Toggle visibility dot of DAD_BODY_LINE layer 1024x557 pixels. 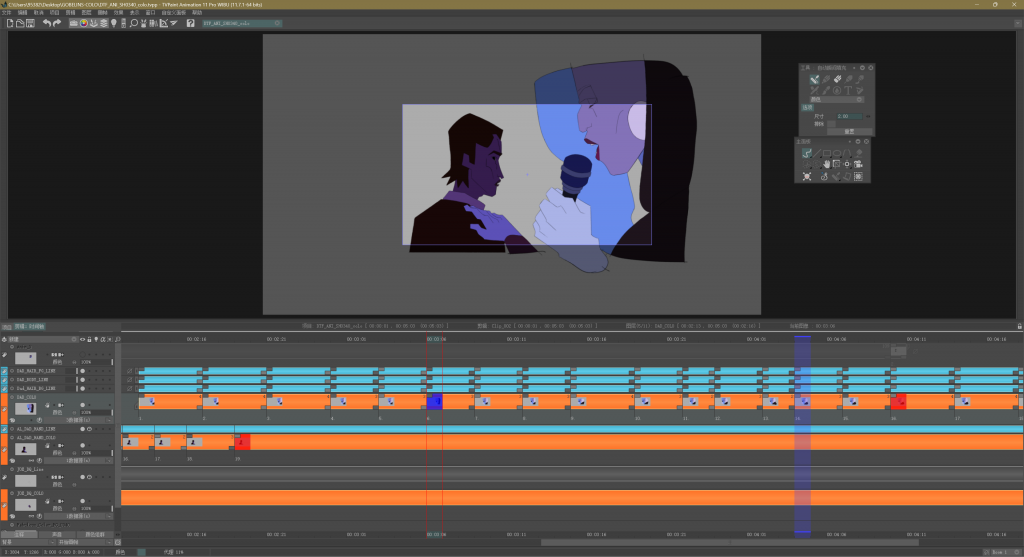pyautogui.click(x=82, y=380)
